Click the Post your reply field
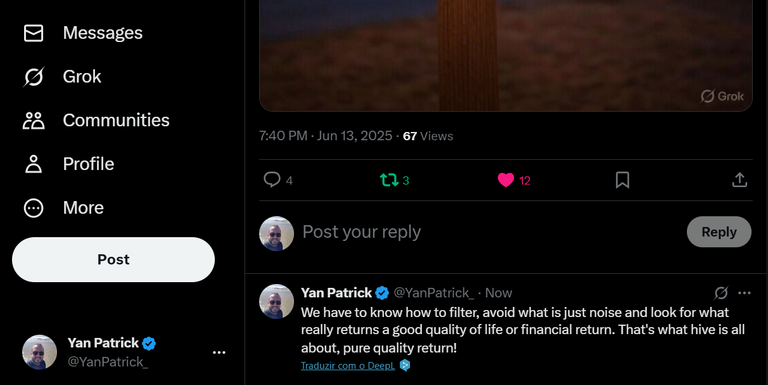 coord(490,232)
